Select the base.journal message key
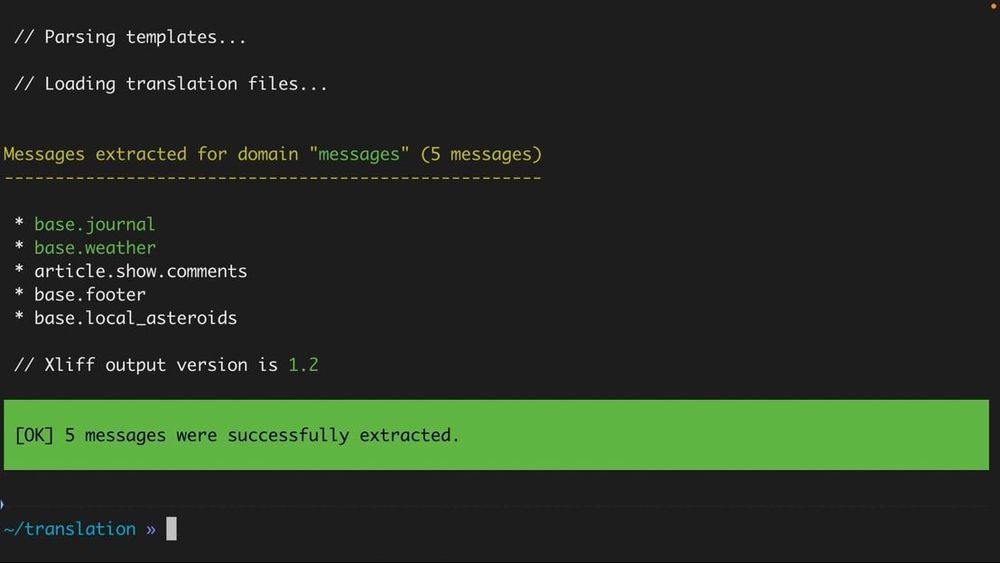 click(94, 224)
